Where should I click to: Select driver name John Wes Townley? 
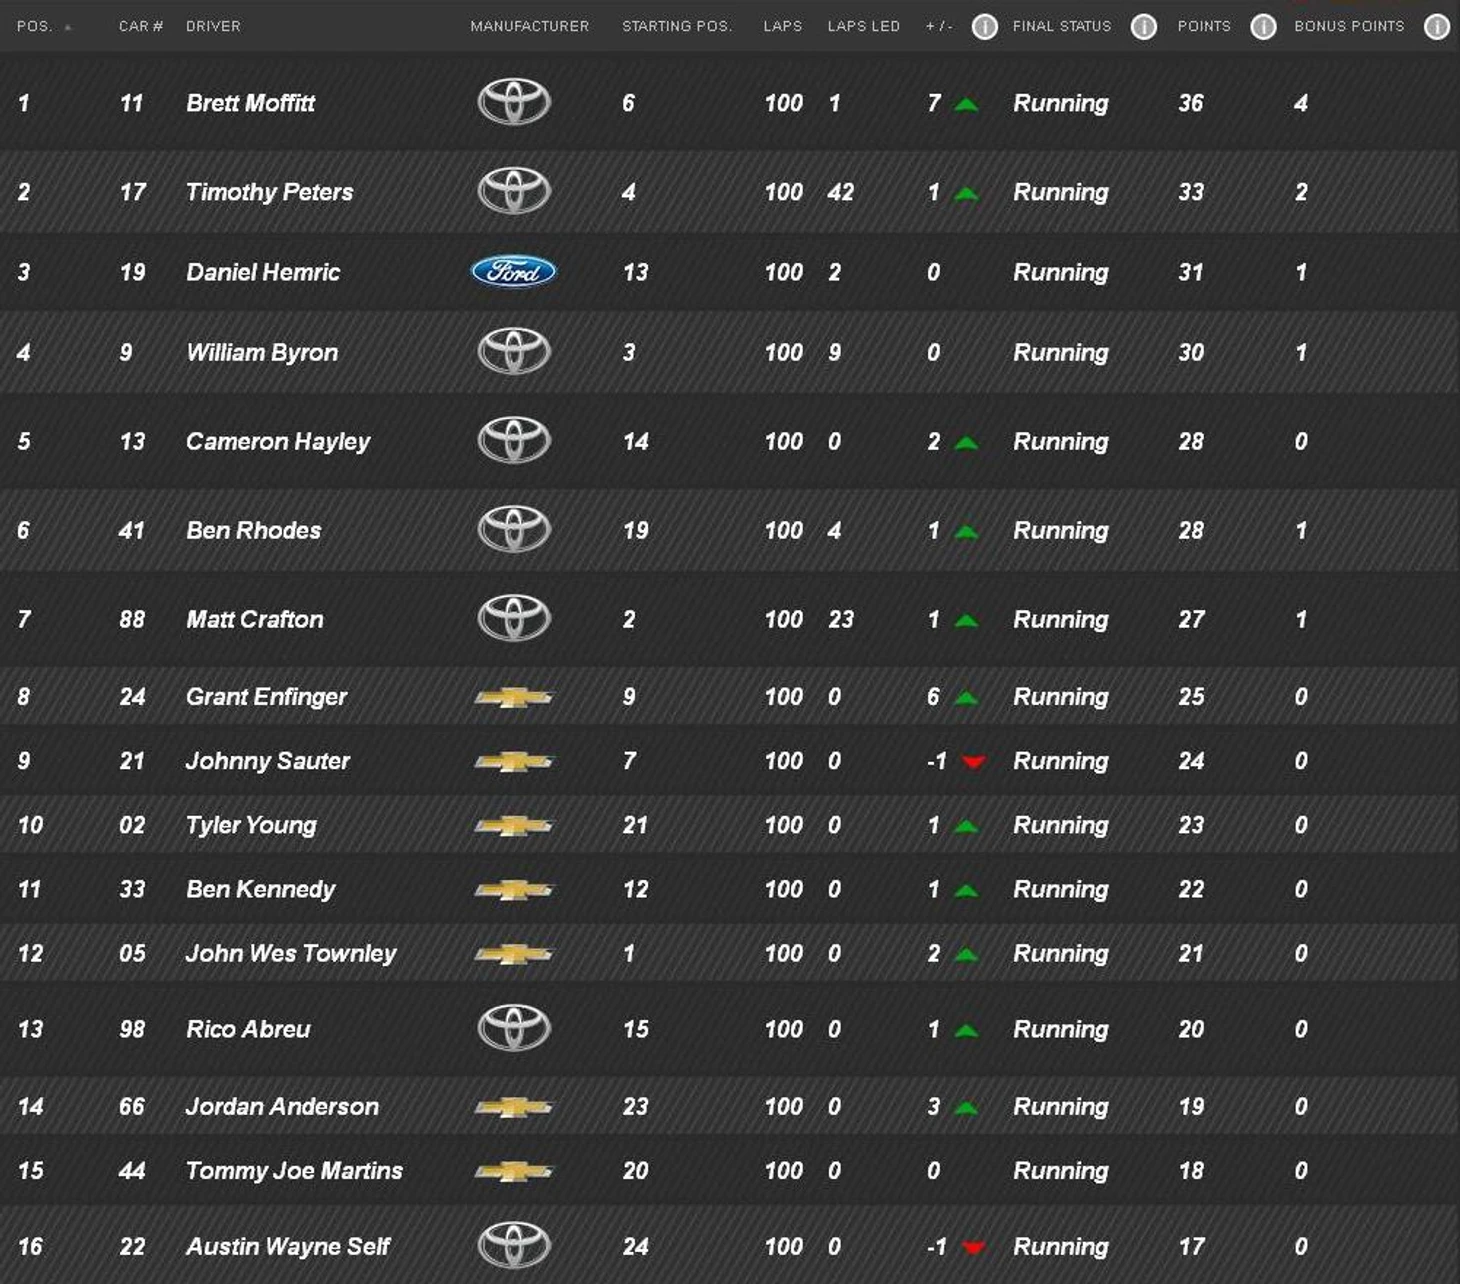291,953
